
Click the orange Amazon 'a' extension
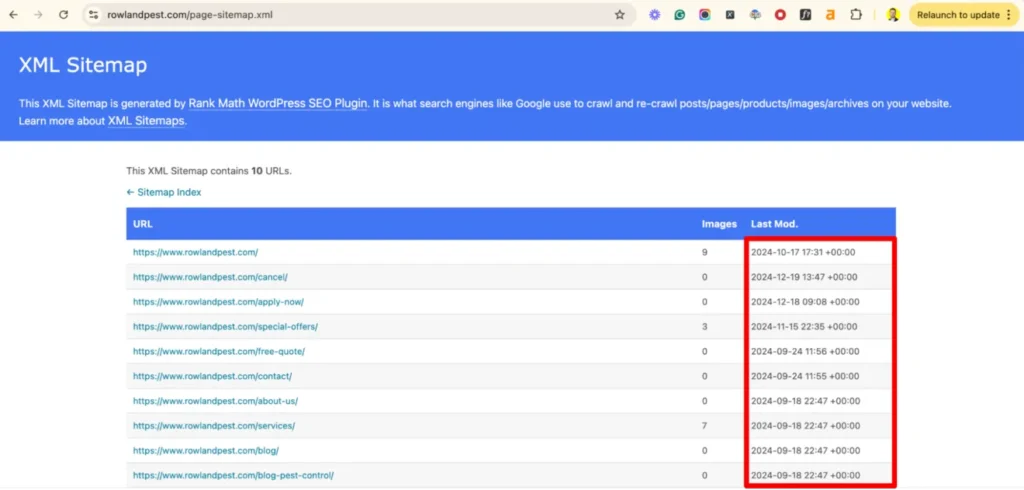pos(830,15)
